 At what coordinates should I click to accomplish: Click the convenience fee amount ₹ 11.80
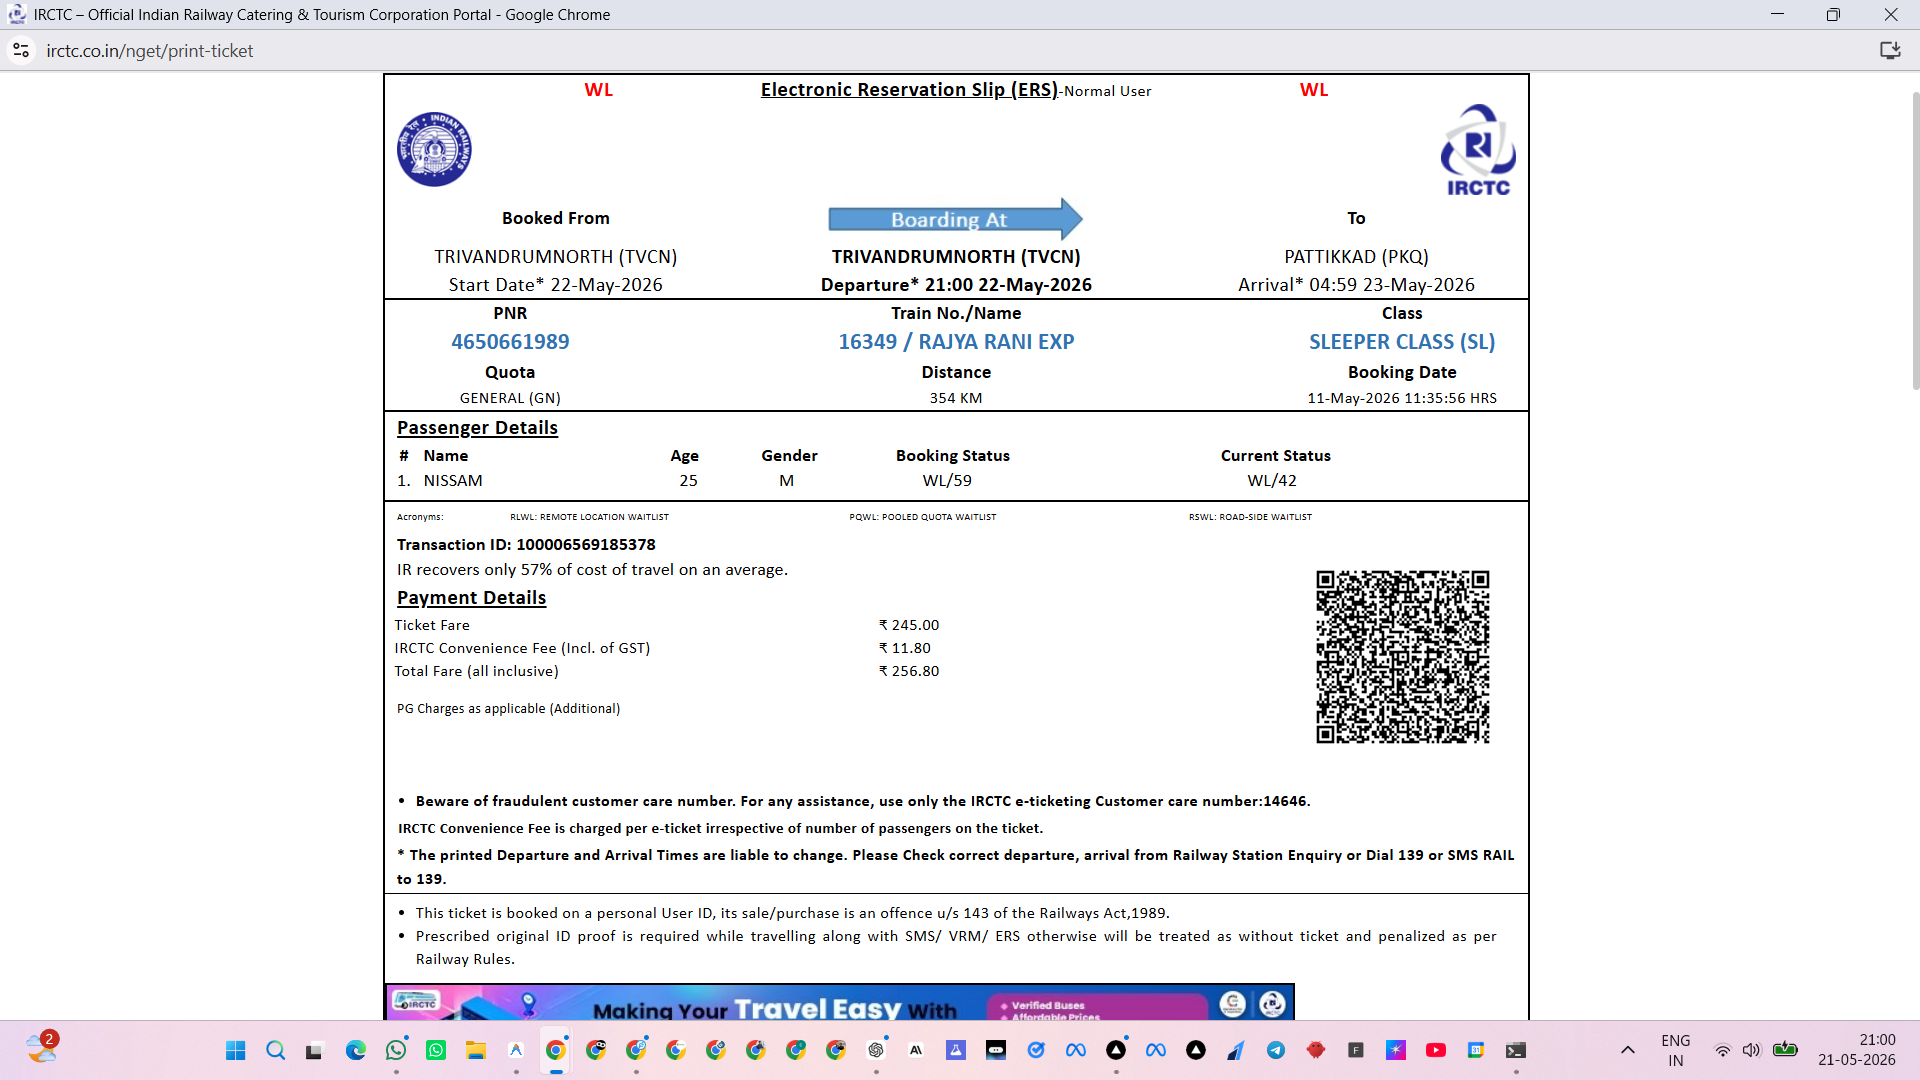(x=904, y=648)
